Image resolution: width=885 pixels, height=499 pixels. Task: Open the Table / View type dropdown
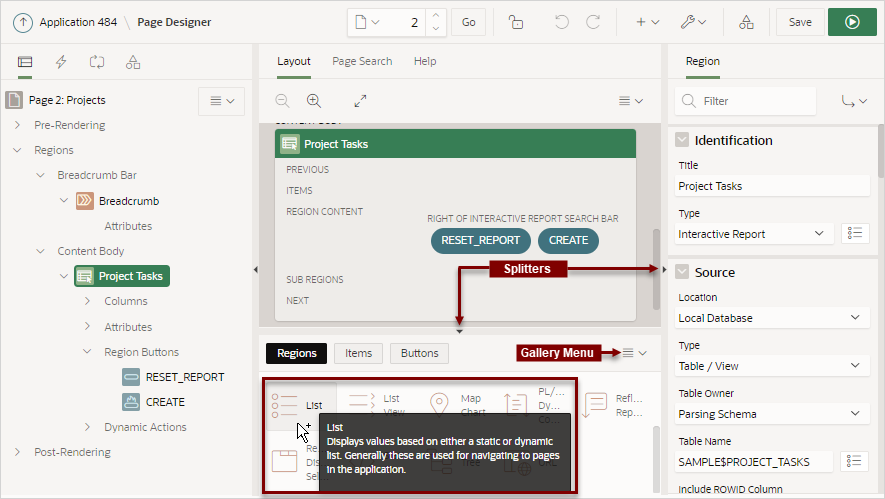(x=772, y=366)
